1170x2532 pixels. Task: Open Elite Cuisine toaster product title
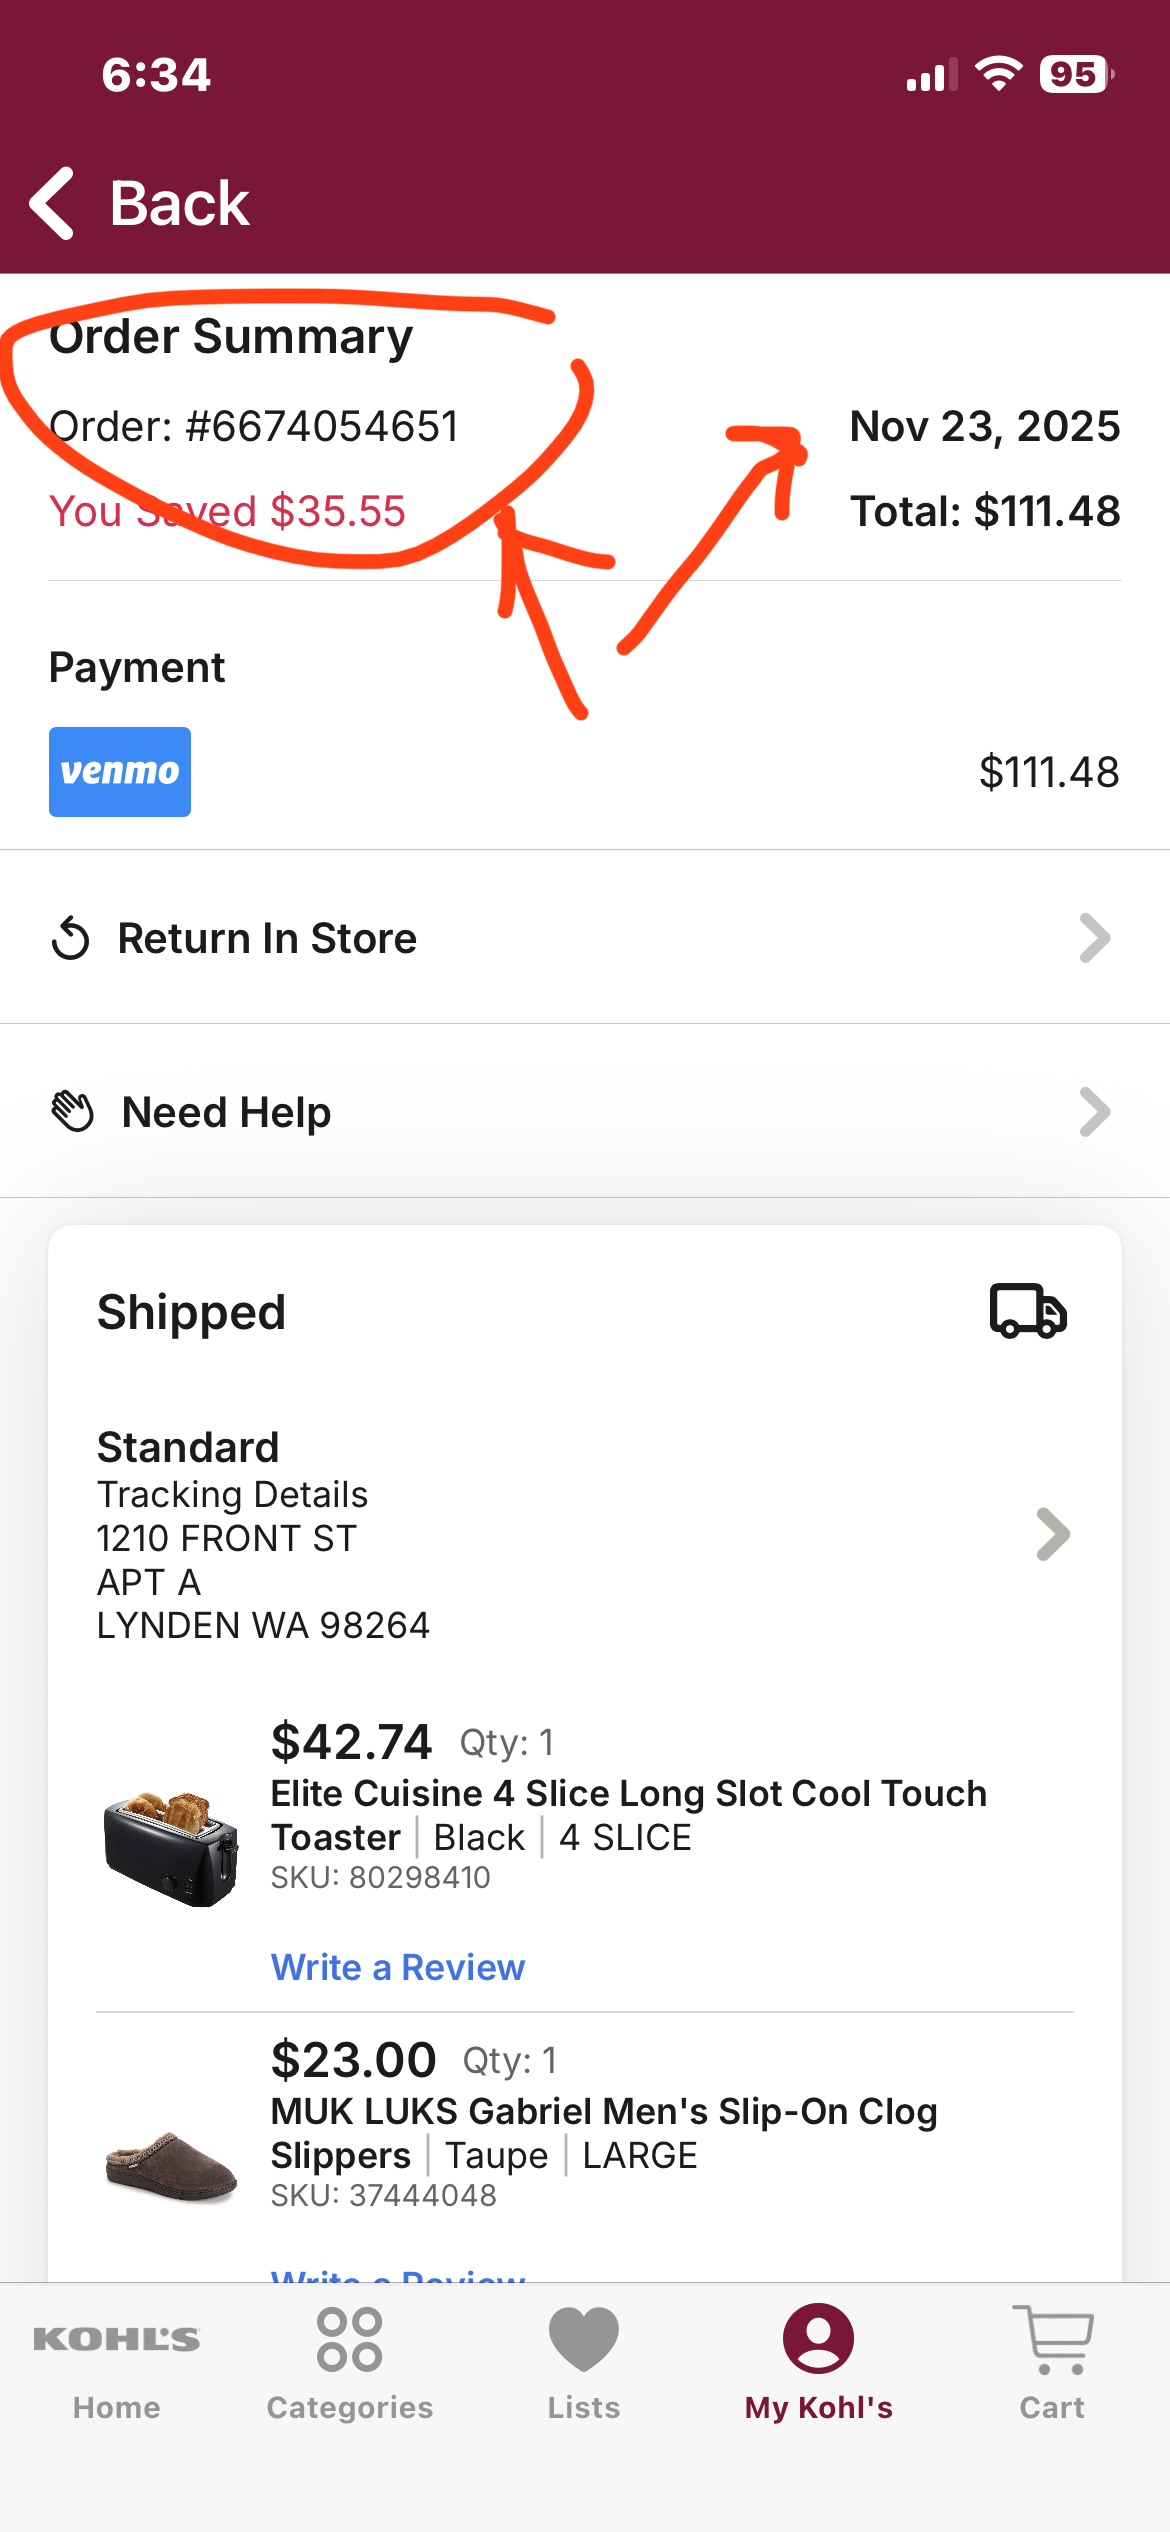(629, 1815)
